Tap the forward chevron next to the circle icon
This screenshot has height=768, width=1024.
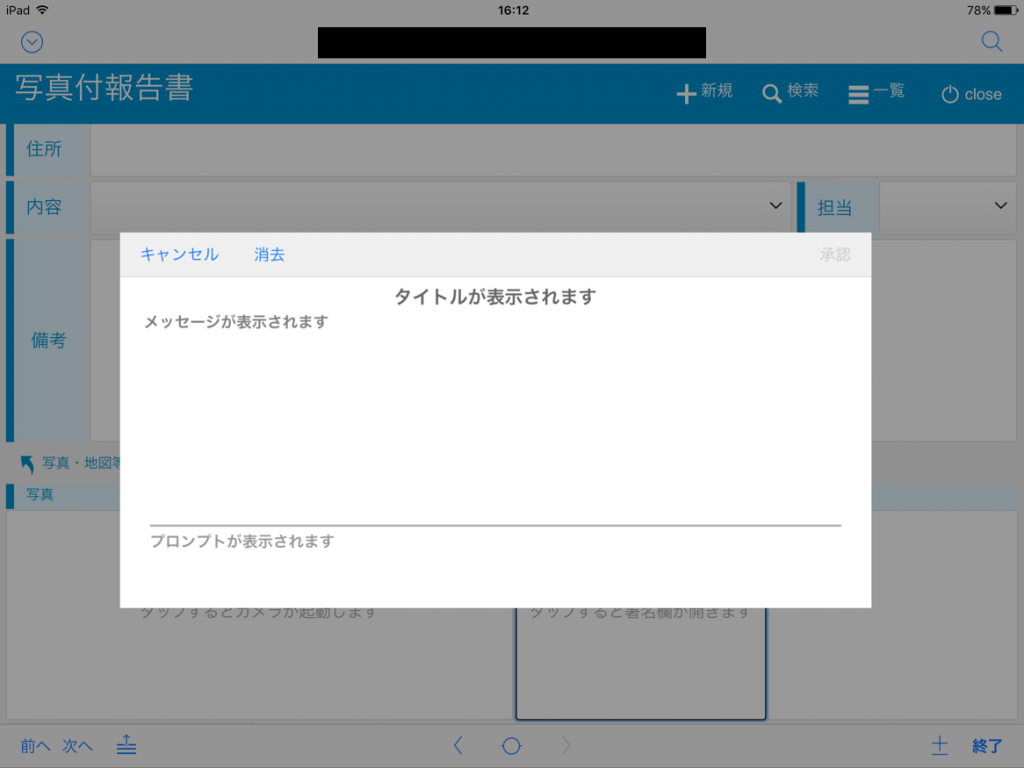point(565,745)
